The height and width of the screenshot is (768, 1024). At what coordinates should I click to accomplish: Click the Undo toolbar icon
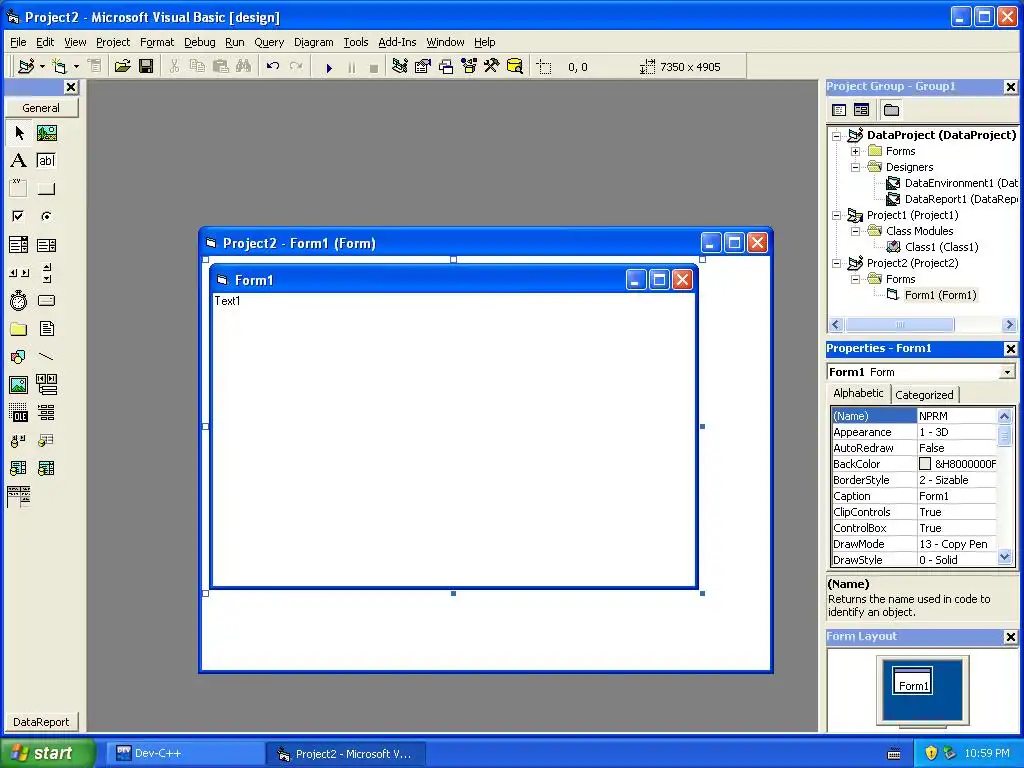tap(273, 67)
